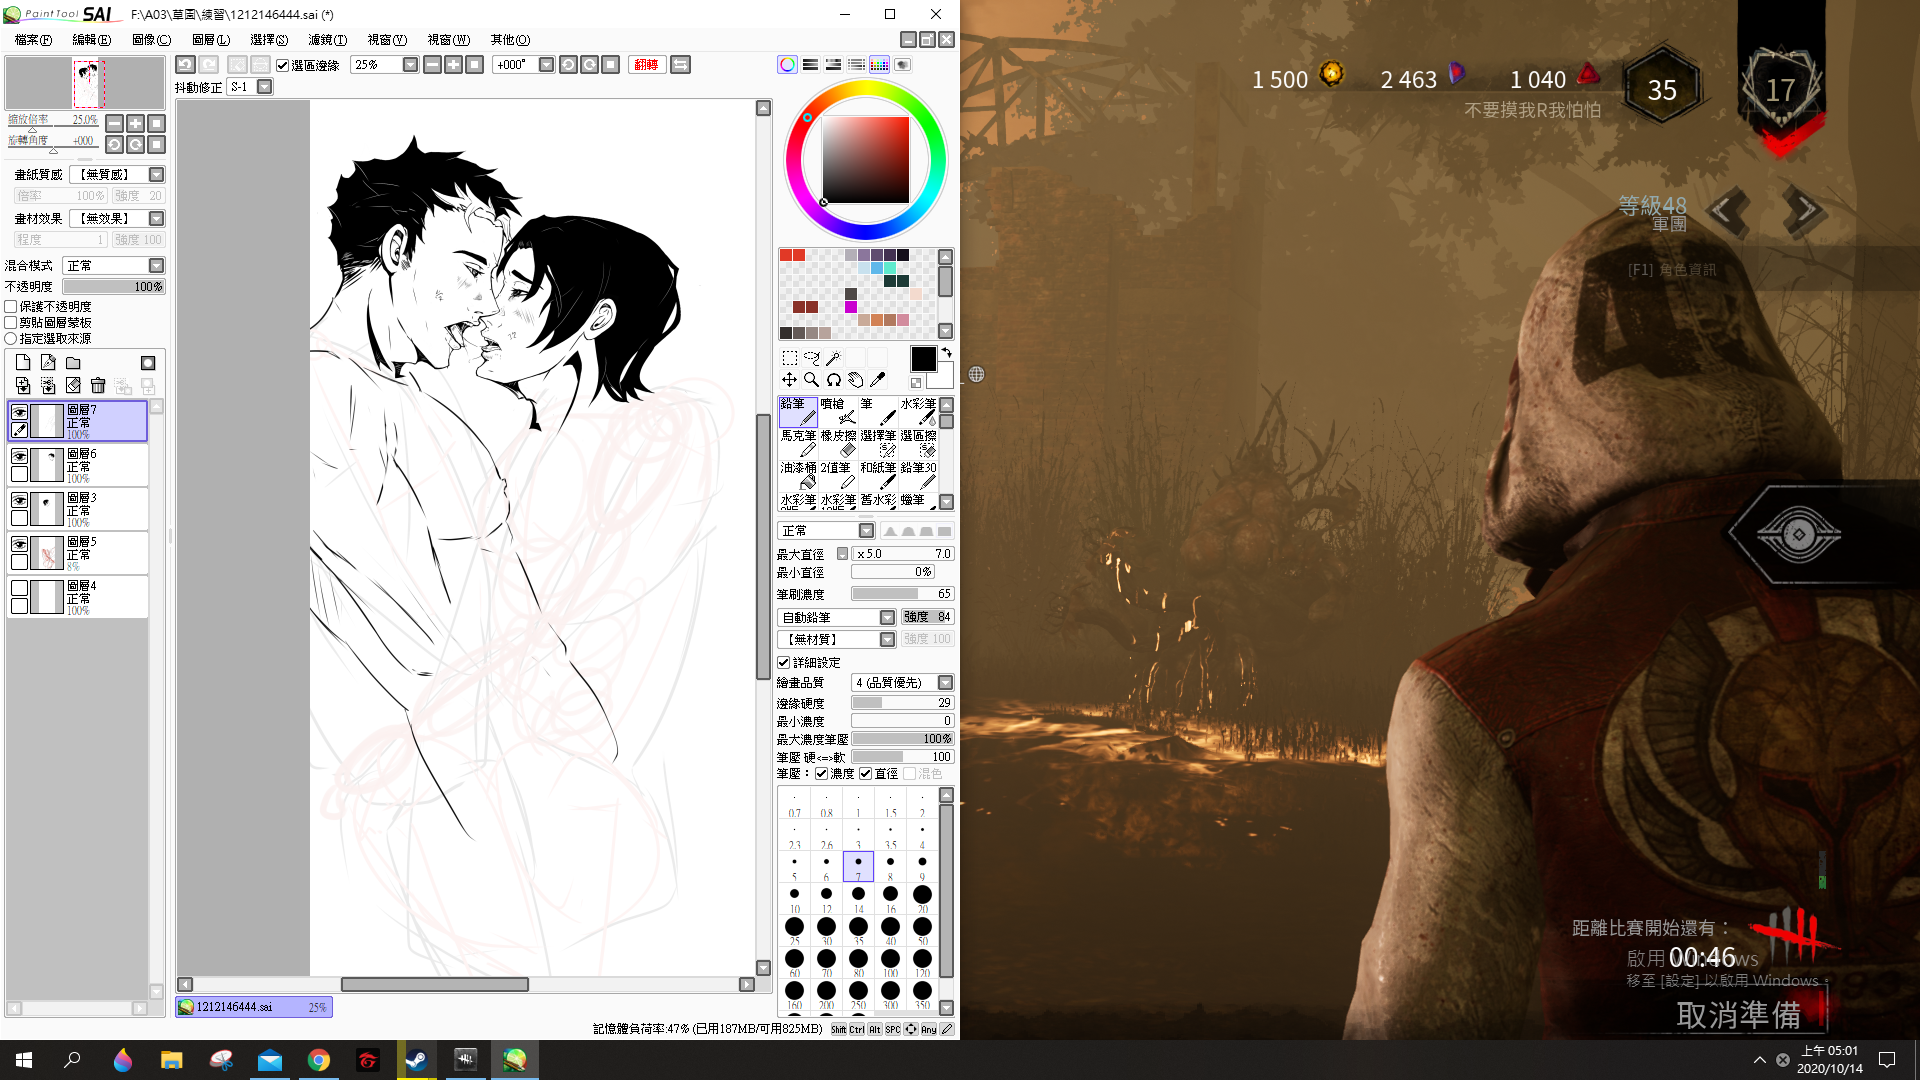The image size is (1920, 1080).
Task: Open the 編輯 edit menu
Action: pos(91,40)
